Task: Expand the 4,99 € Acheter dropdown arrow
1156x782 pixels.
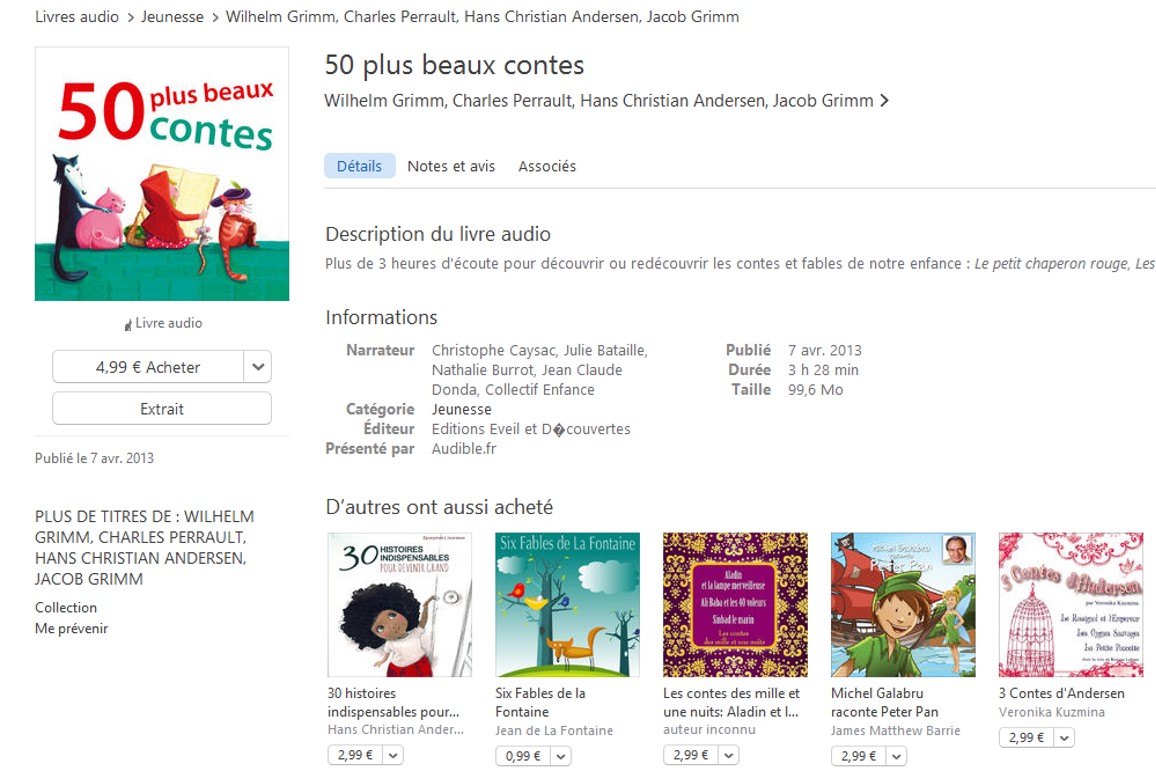Action: tap(258, 367)
